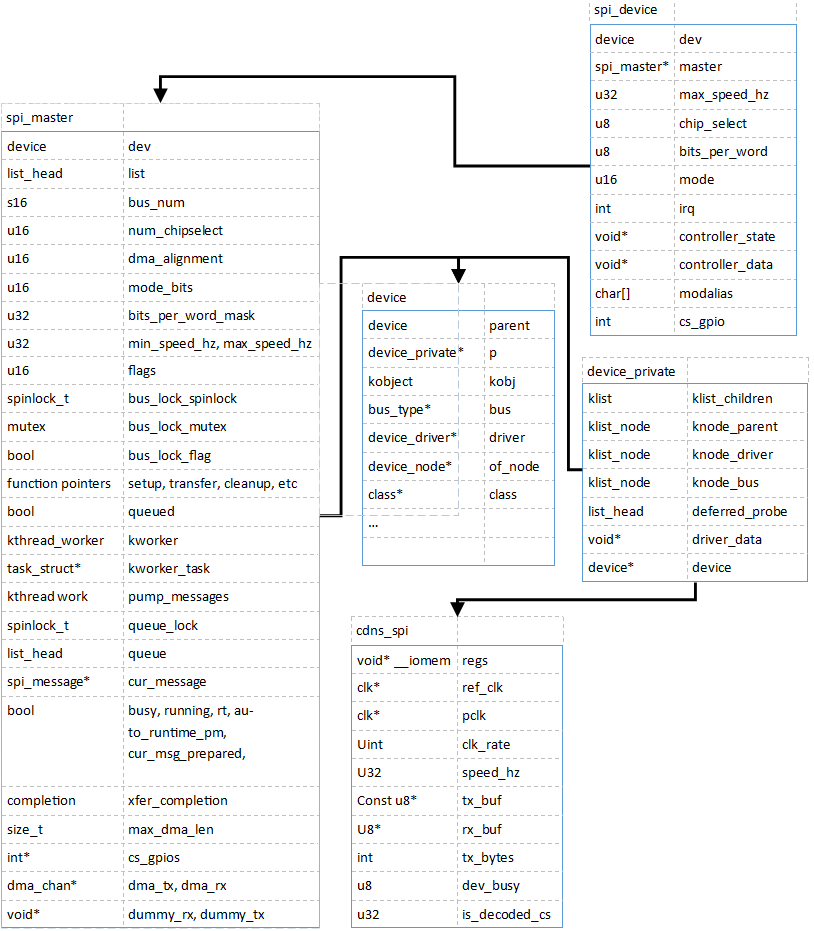Click the spi_master table header

click(40, 118)
